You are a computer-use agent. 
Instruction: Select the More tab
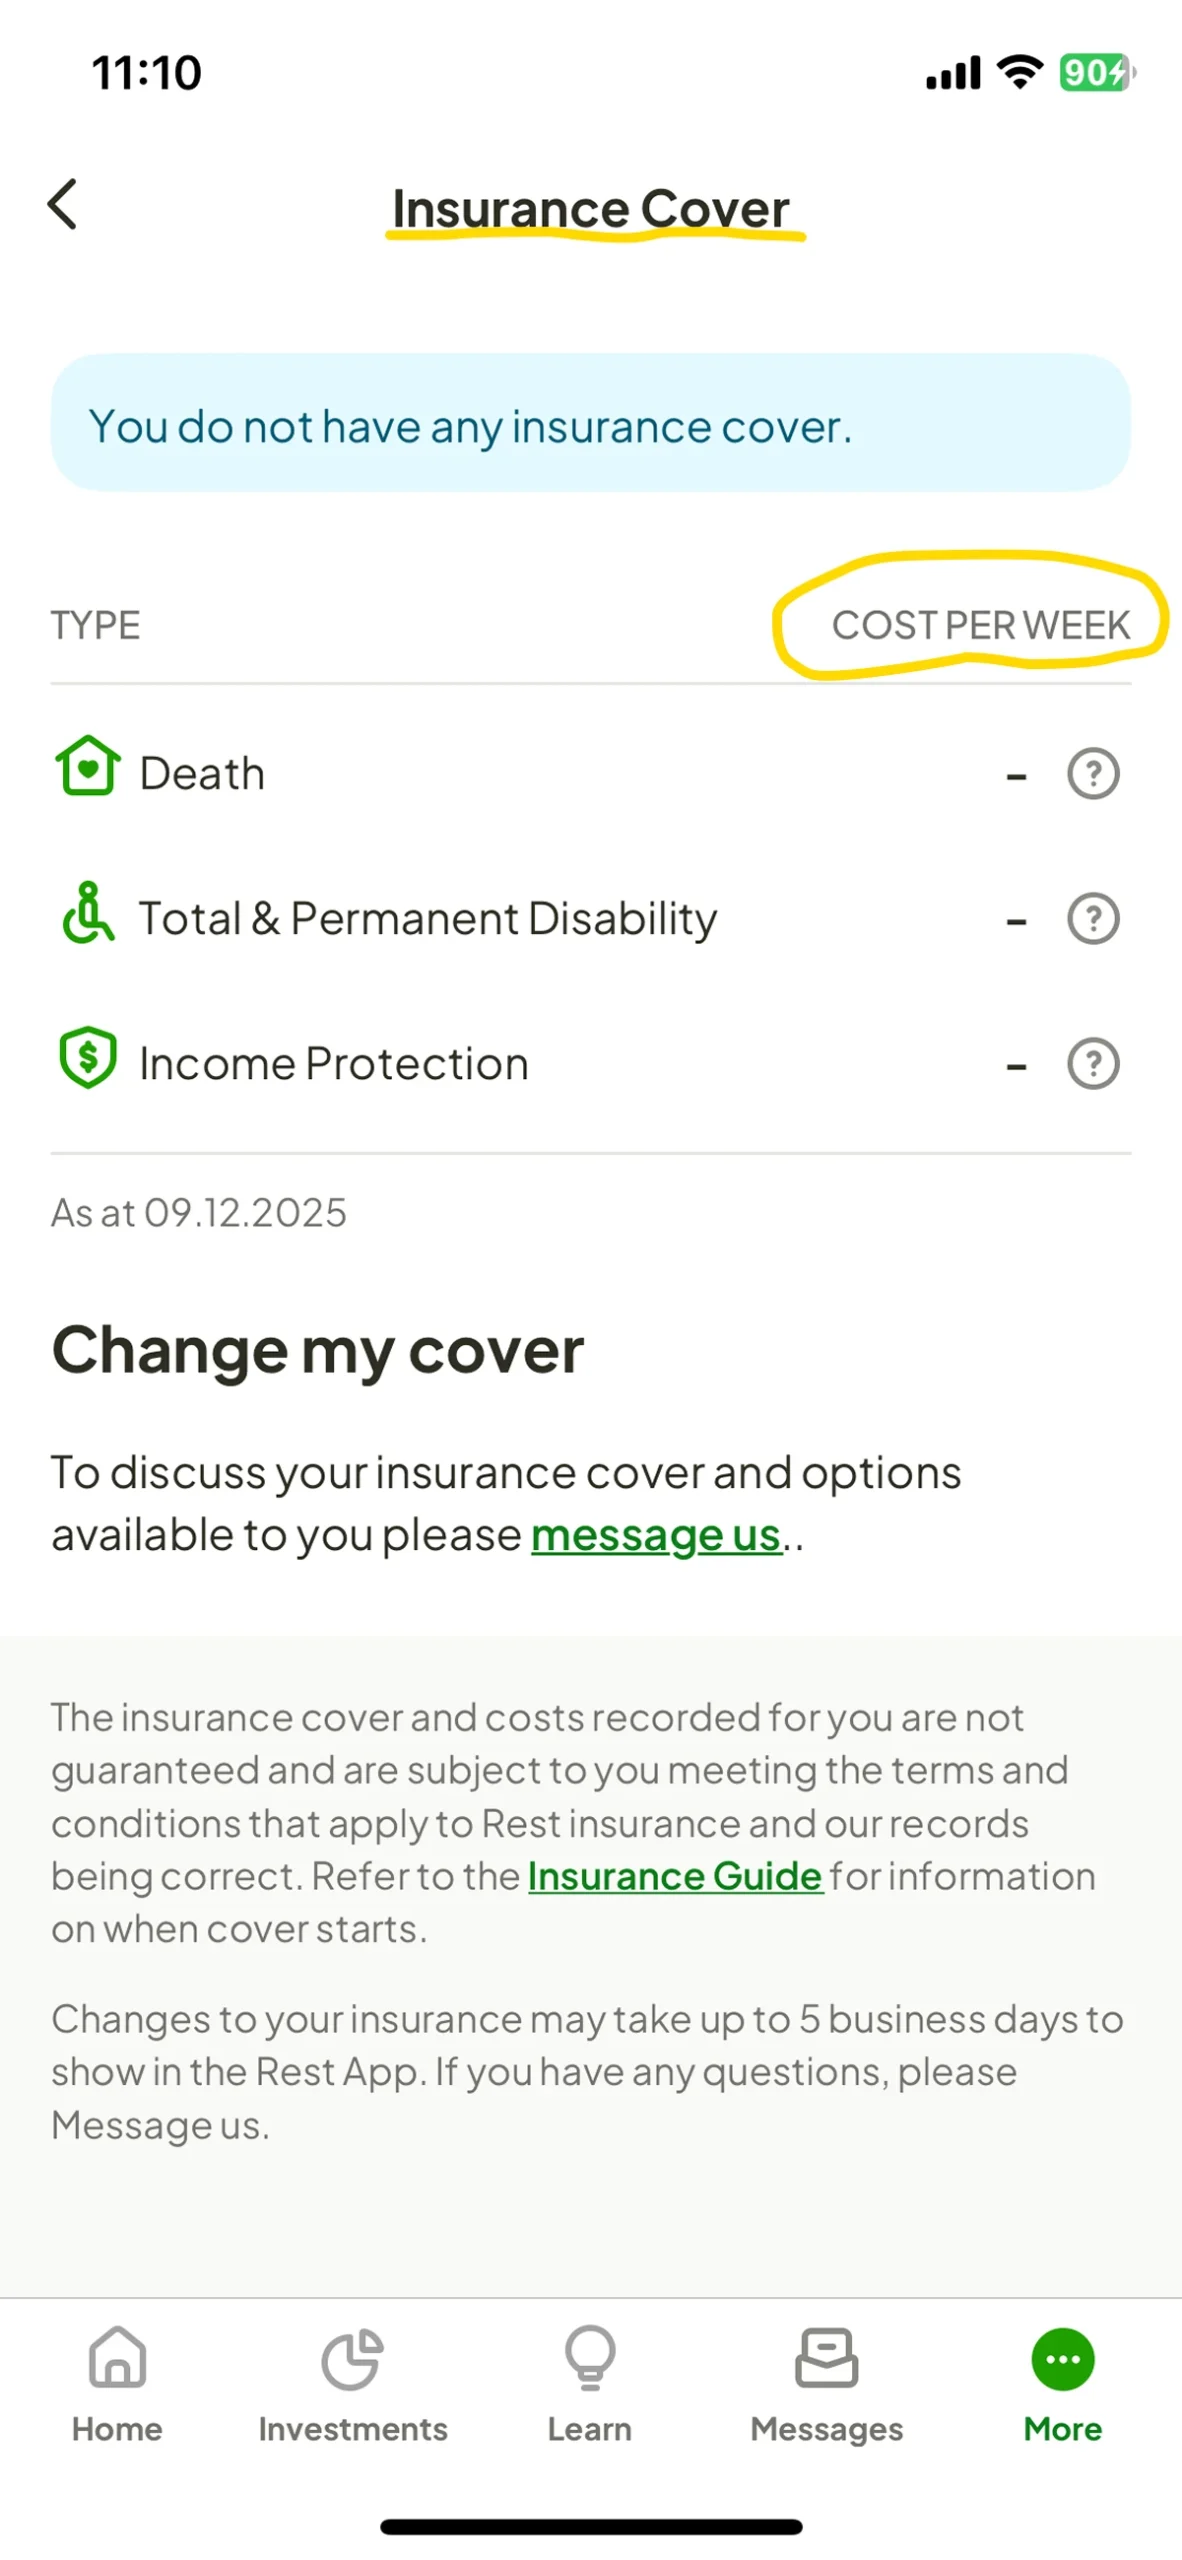click(1062, 2384)
